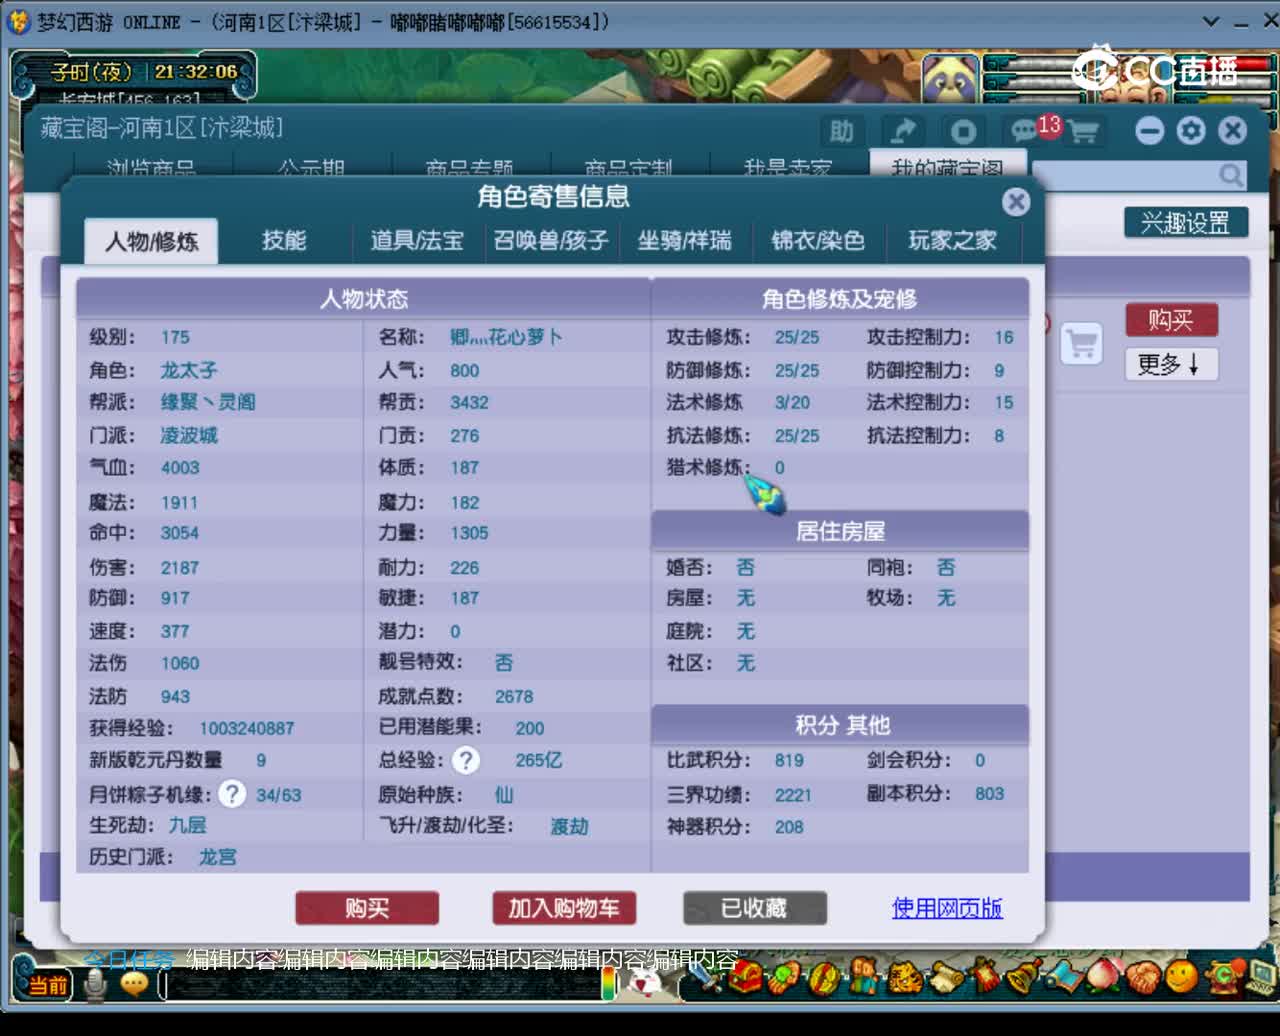This screenshot has height=1036, width=1280.
Task: Click the computer monitor icon at bottom right
Action: pyautogui.click(x=1260, y=977)
